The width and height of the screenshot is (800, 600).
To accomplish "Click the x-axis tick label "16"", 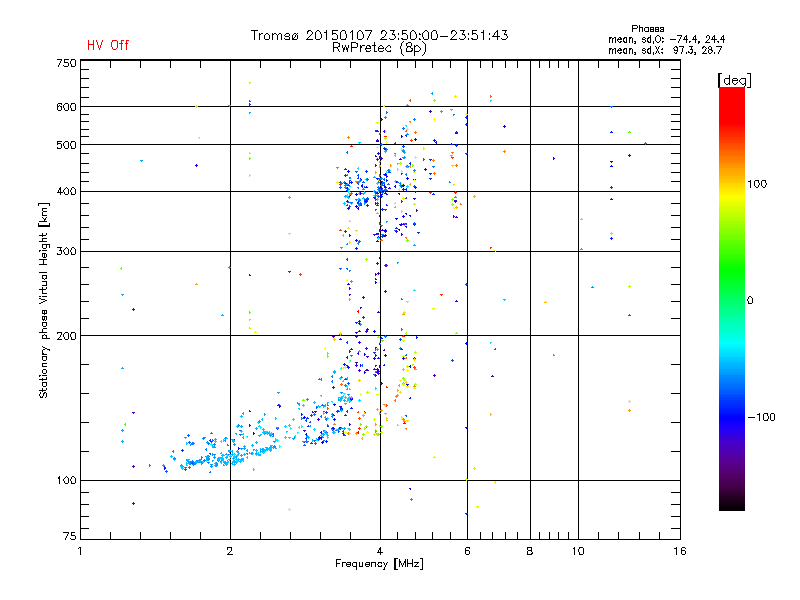I will point(680,551).
